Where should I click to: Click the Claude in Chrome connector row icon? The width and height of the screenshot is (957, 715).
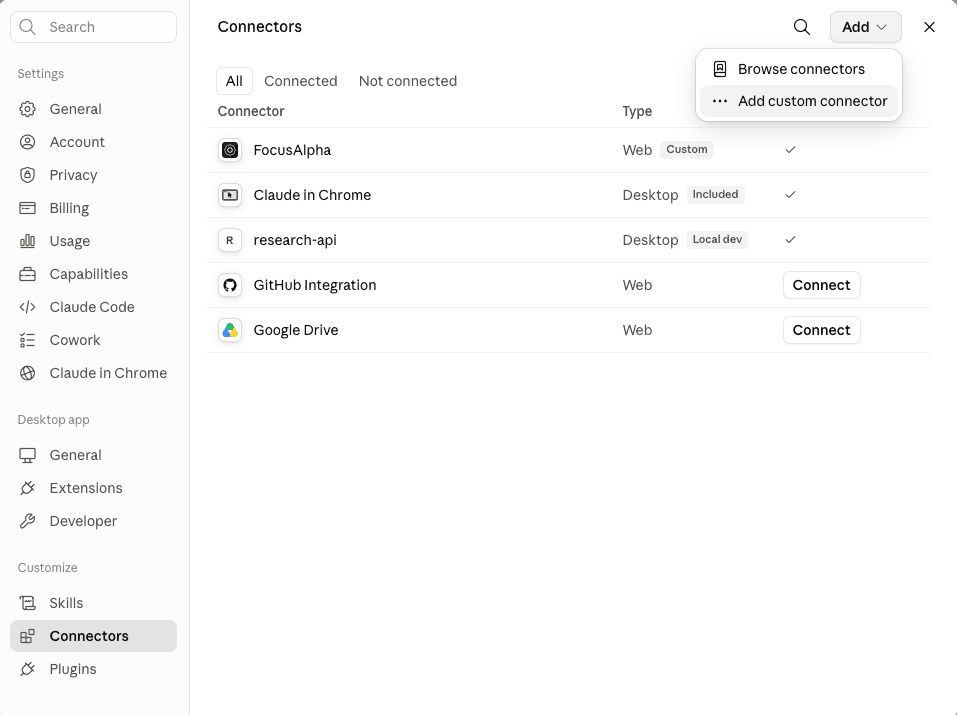click(230, 195)
